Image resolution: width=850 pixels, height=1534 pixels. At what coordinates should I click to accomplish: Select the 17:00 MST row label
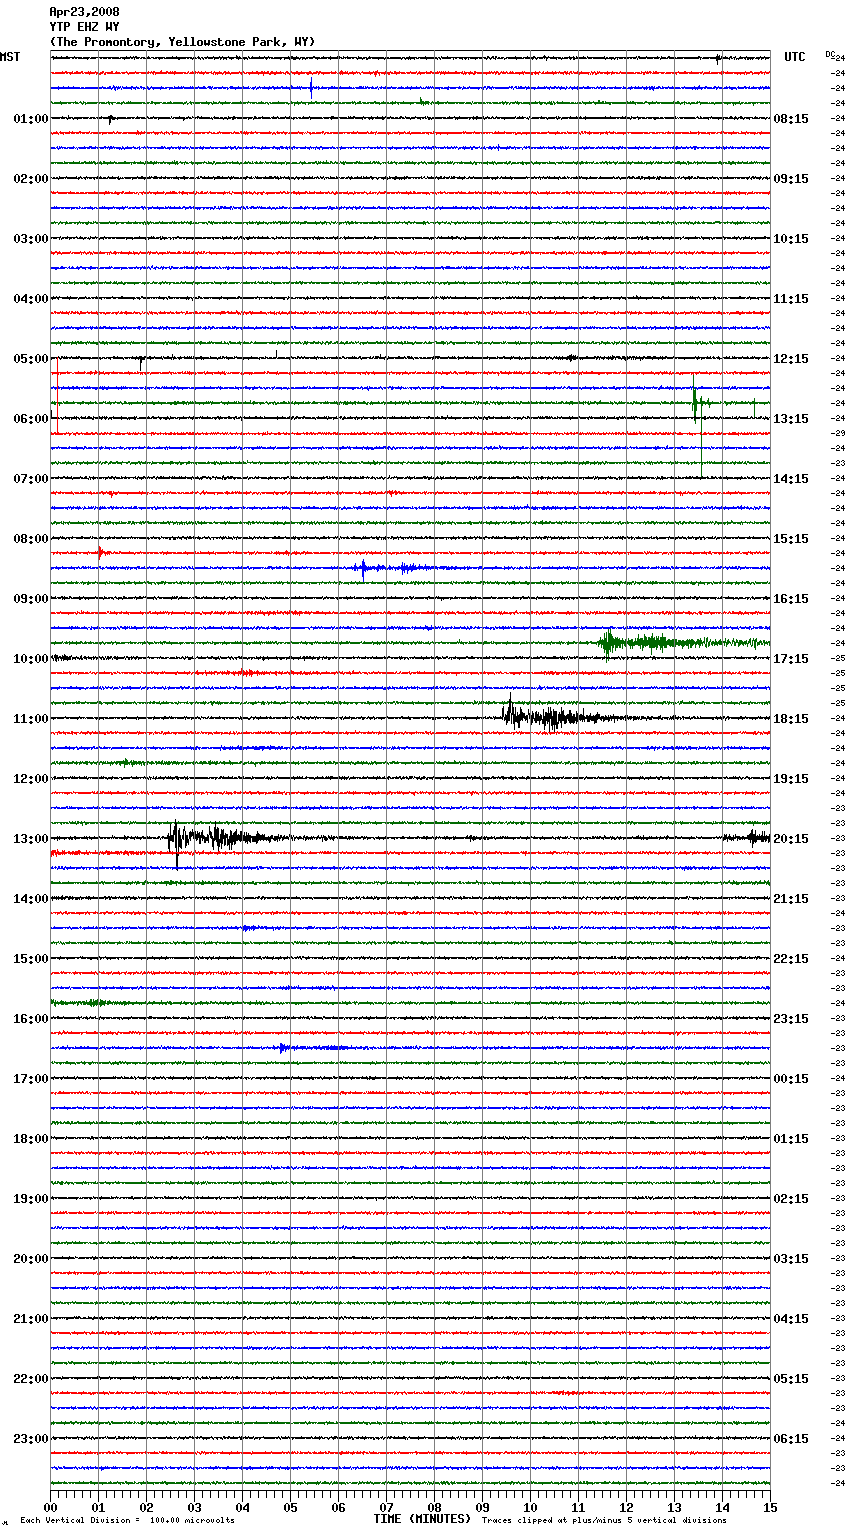[x=30, y=1079]
